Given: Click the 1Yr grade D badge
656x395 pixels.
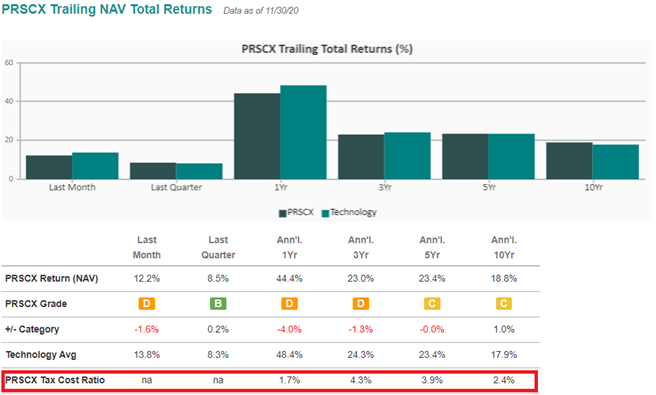Looking at the screenshot, I should [290, 304].
